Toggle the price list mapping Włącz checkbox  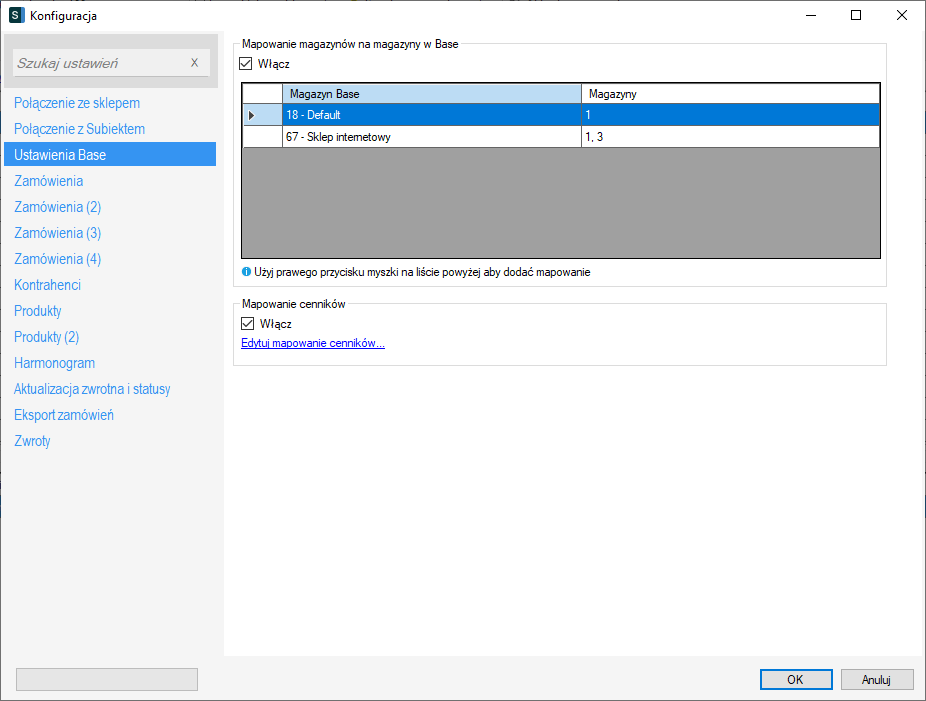tap(248, 324)
